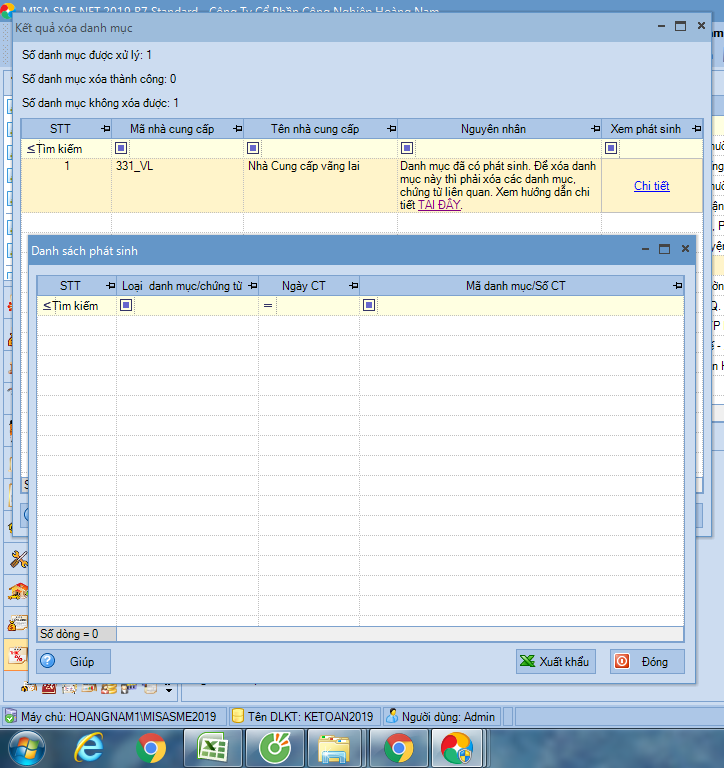Click the Giúp help button
The height and width of the screenshot is (768, 724).
point(73,661)
